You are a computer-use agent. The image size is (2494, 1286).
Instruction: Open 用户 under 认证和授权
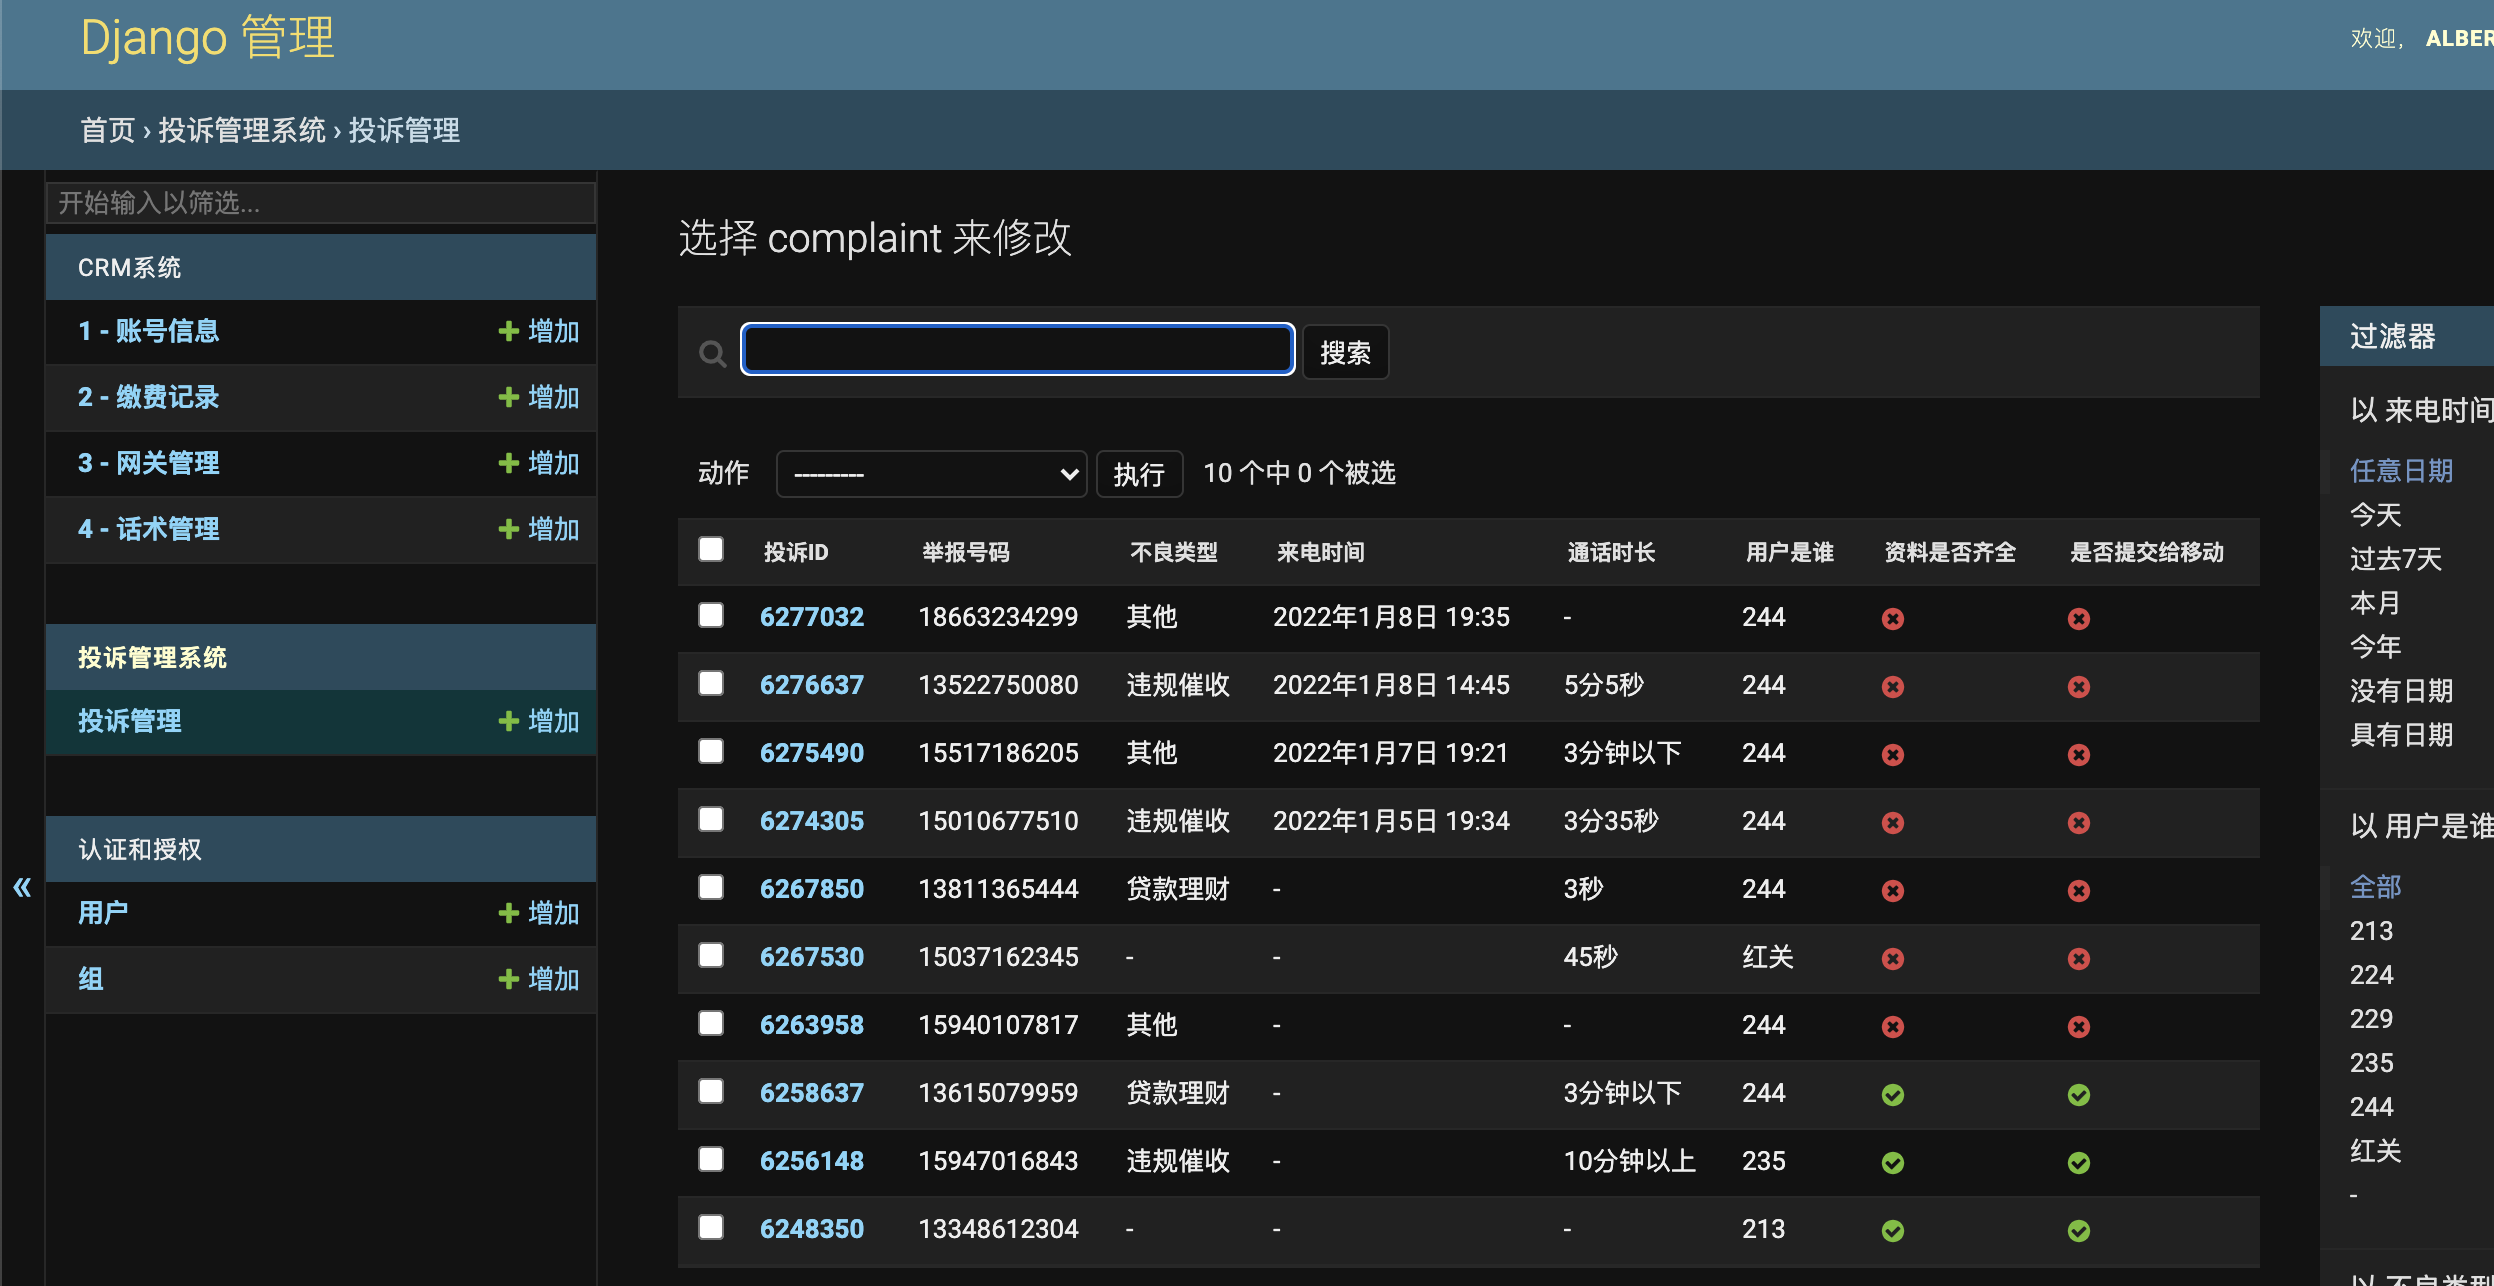103,913
